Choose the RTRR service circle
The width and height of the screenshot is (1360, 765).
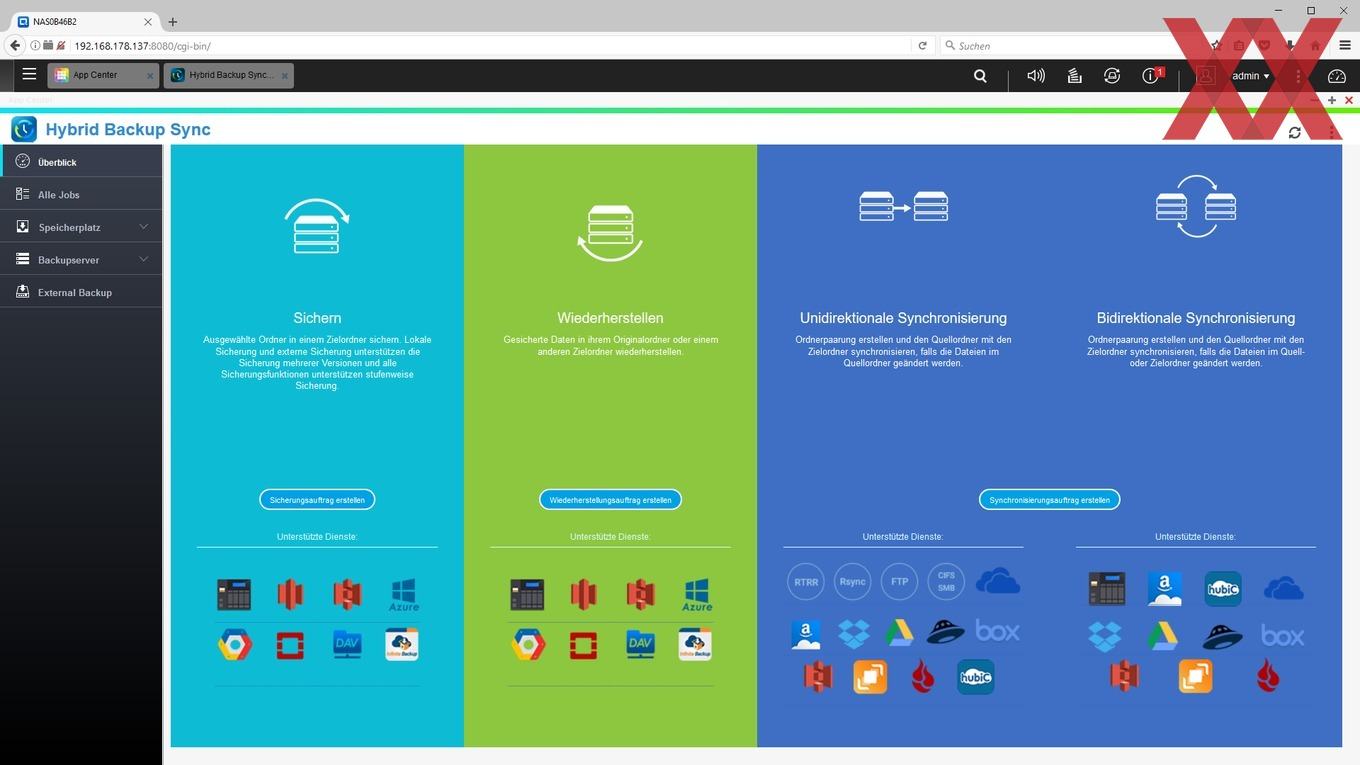point(805,582)
